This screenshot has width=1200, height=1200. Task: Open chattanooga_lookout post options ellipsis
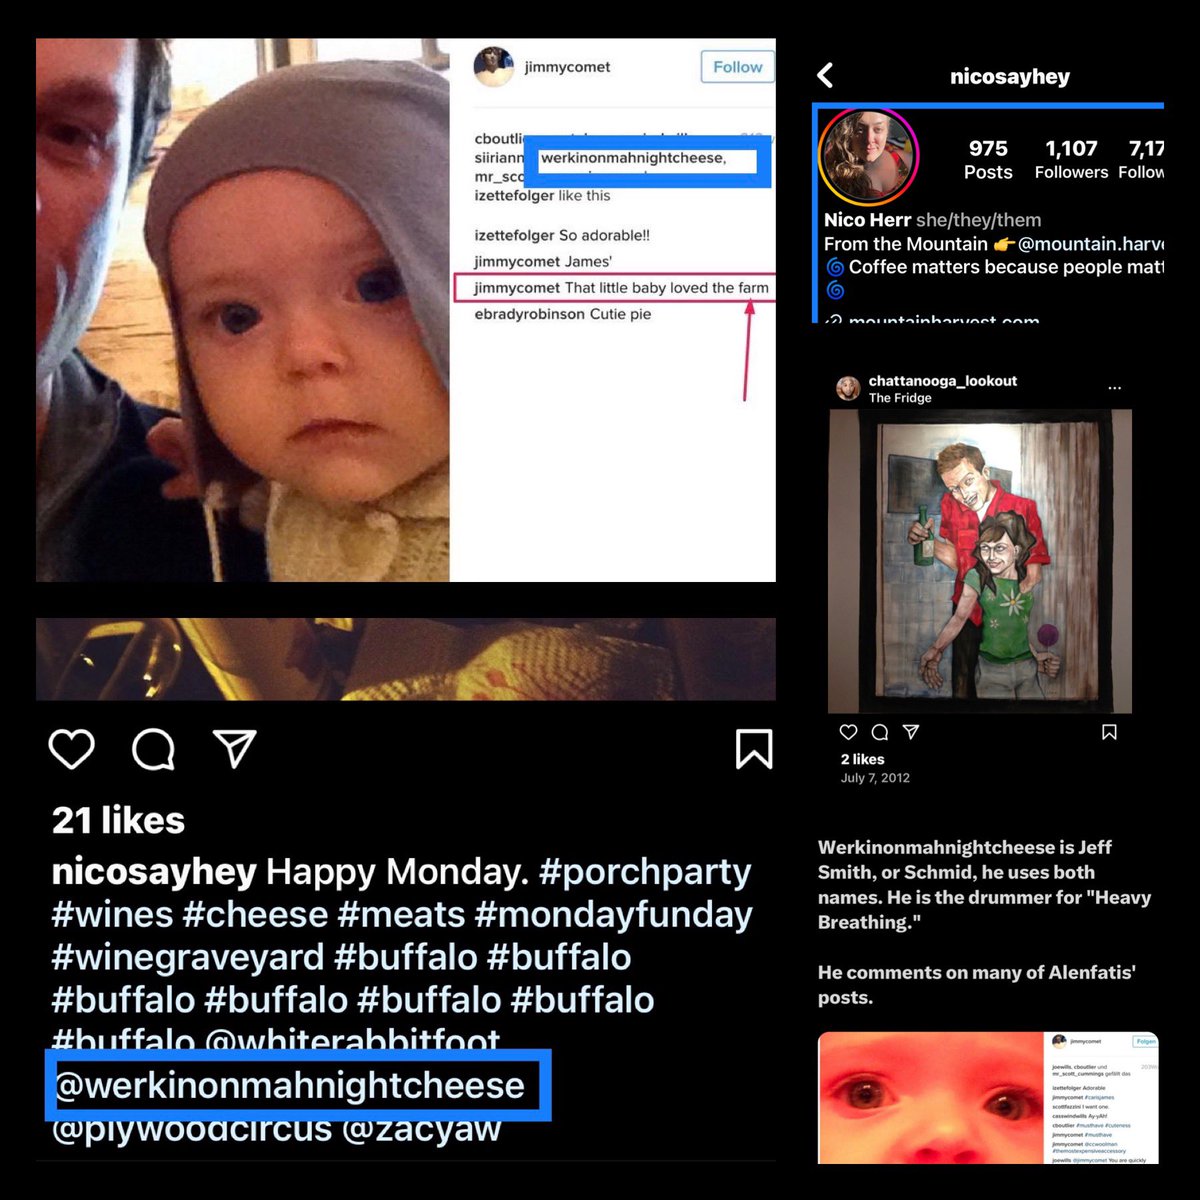(x=1115, y=388)
